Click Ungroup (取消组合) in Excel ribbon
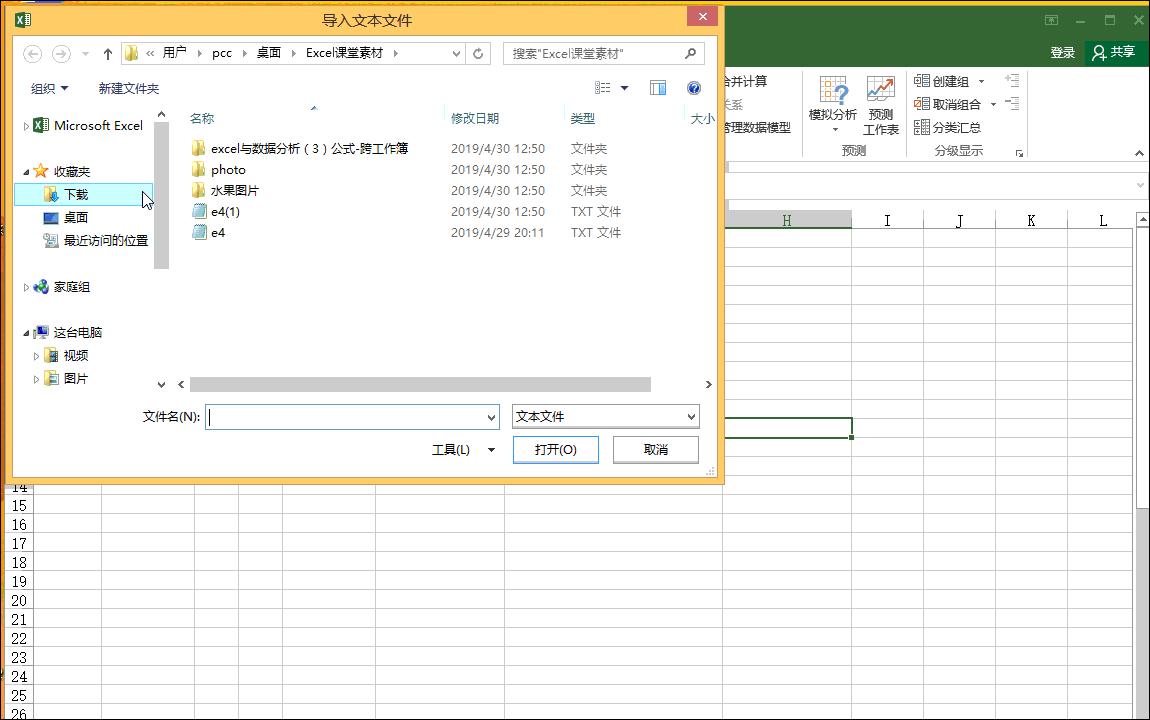 (948, 104)
